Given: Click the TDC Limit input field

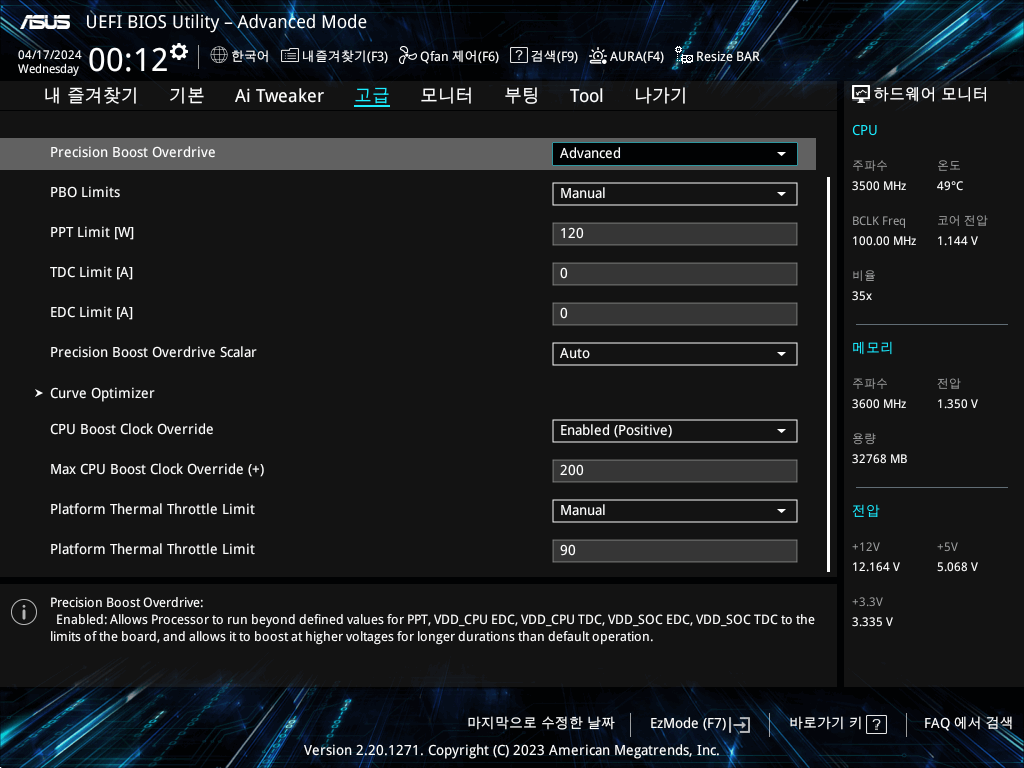Looking at the screenshot, I should [x=675, y=274].
